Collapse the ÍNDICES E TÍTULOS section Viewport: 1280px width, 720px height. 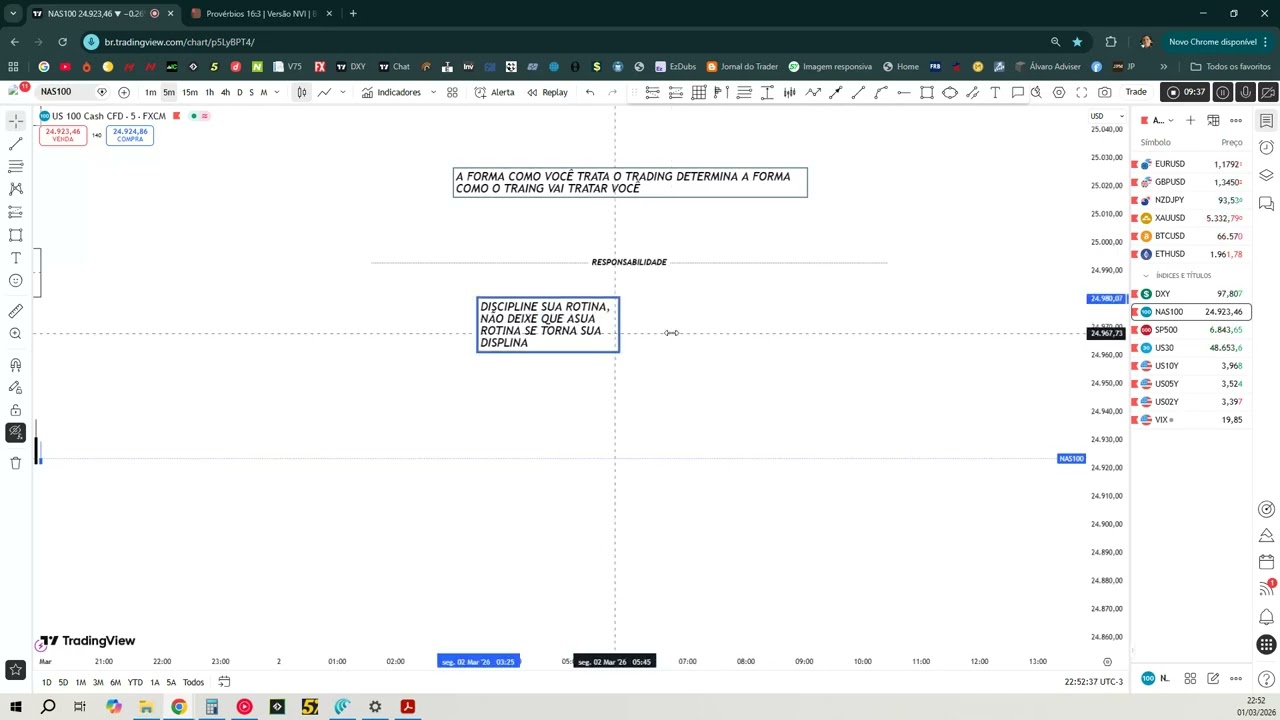pyautogui.click(x=1146, y=276)
